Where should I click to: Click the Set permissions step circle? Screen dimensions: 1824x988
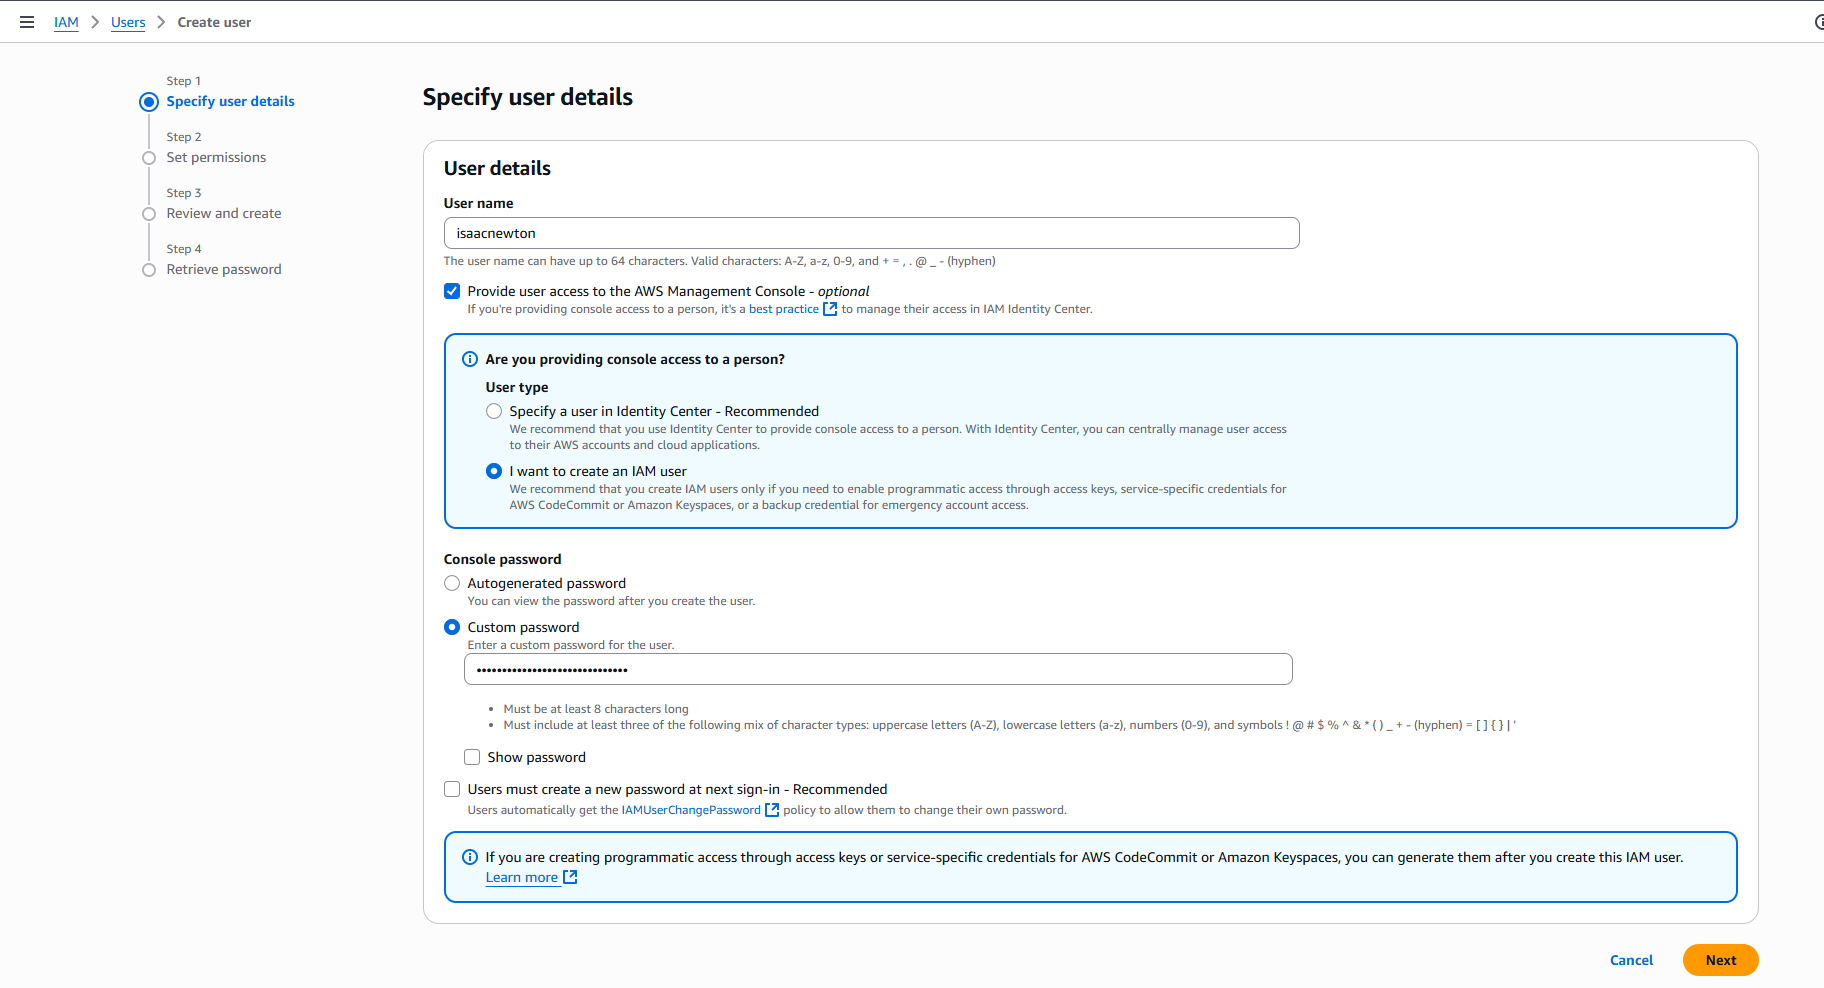click(149, 158)
